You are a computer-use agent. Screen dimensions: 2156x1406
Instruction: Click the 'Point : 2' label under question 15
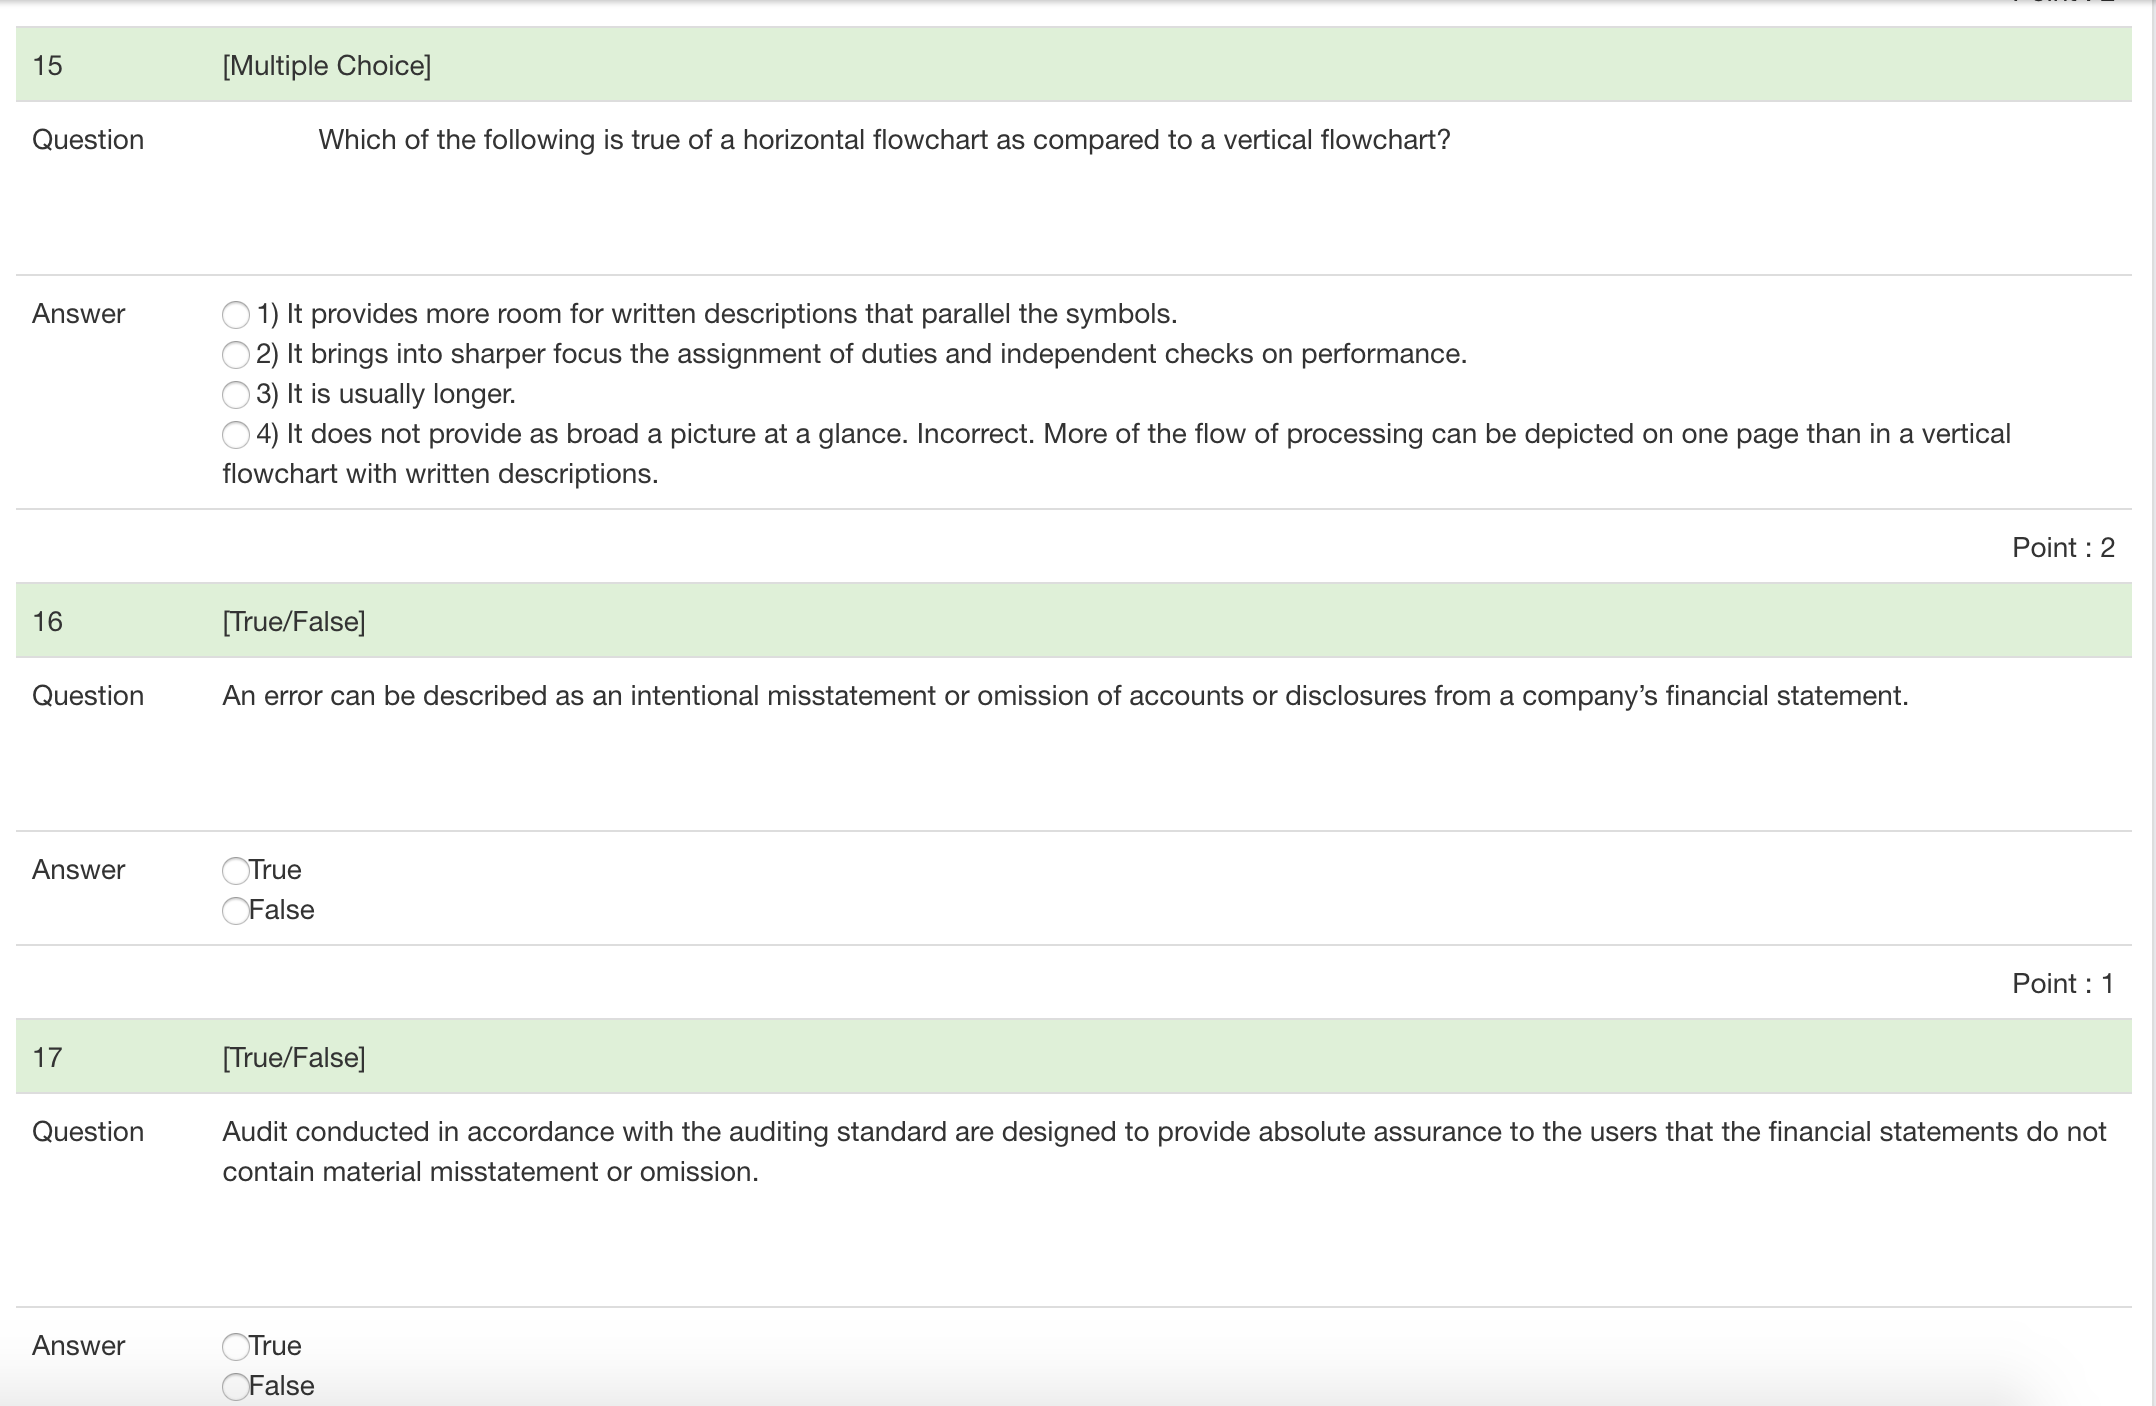[x=2062, y=547]
